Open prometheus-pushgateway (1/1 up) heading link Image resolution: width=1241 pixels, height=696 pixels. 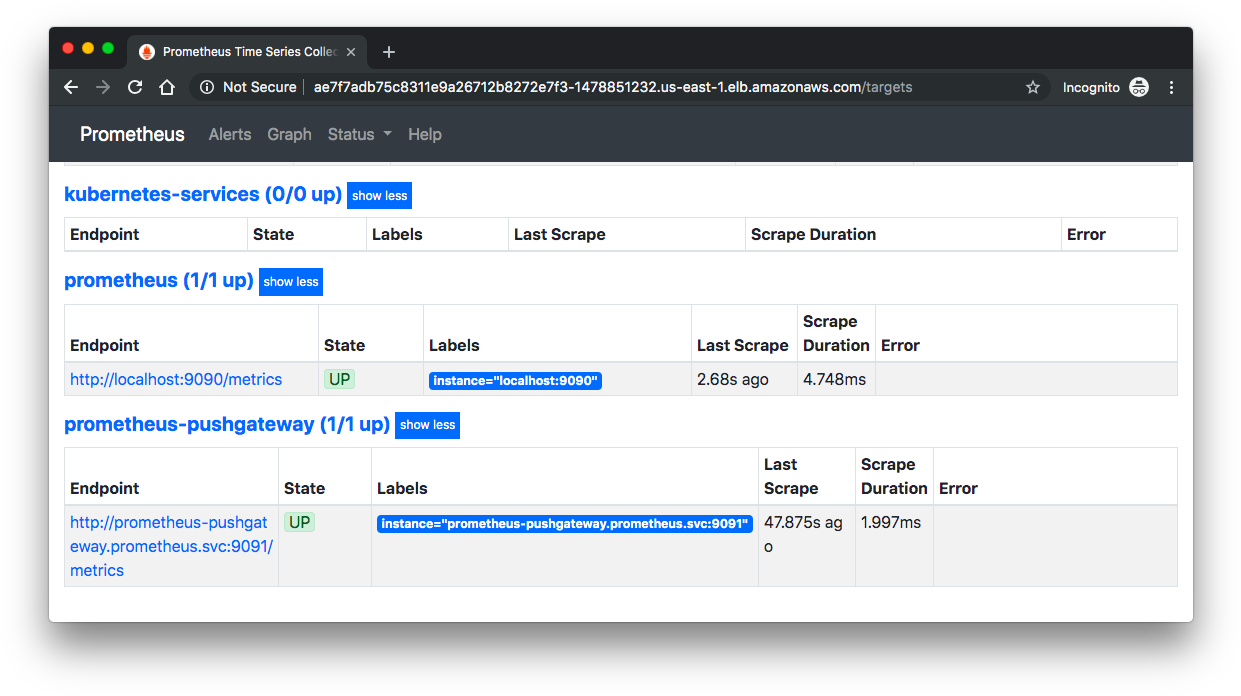coord(227,424)
